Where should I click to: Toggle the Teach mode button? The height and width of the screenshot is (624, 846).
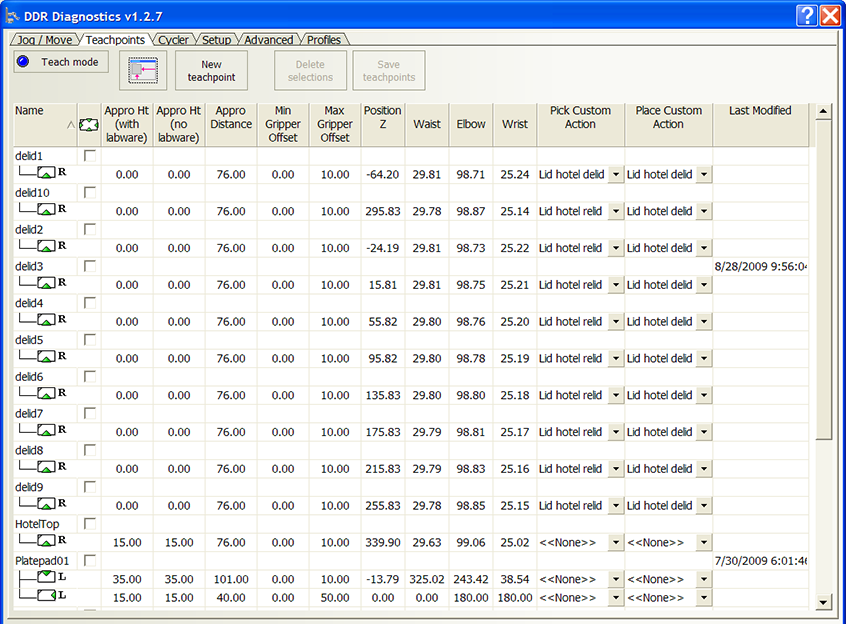[x=61, y=62]
